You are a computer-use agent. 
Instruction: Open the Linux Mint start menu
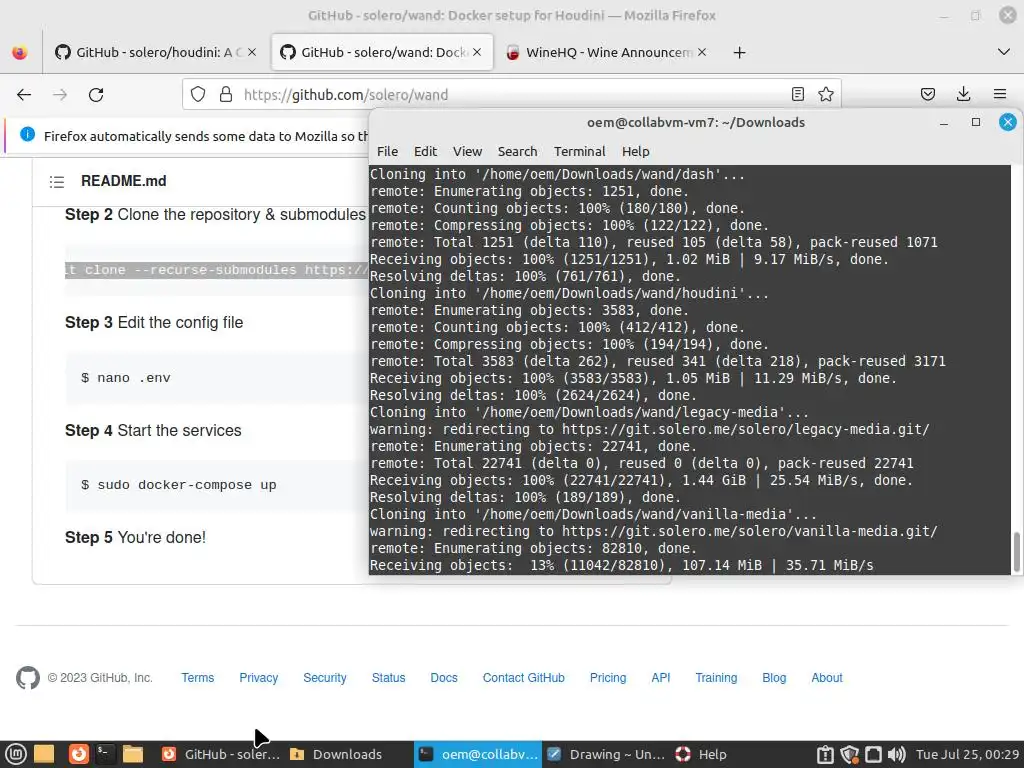(16, 754)
